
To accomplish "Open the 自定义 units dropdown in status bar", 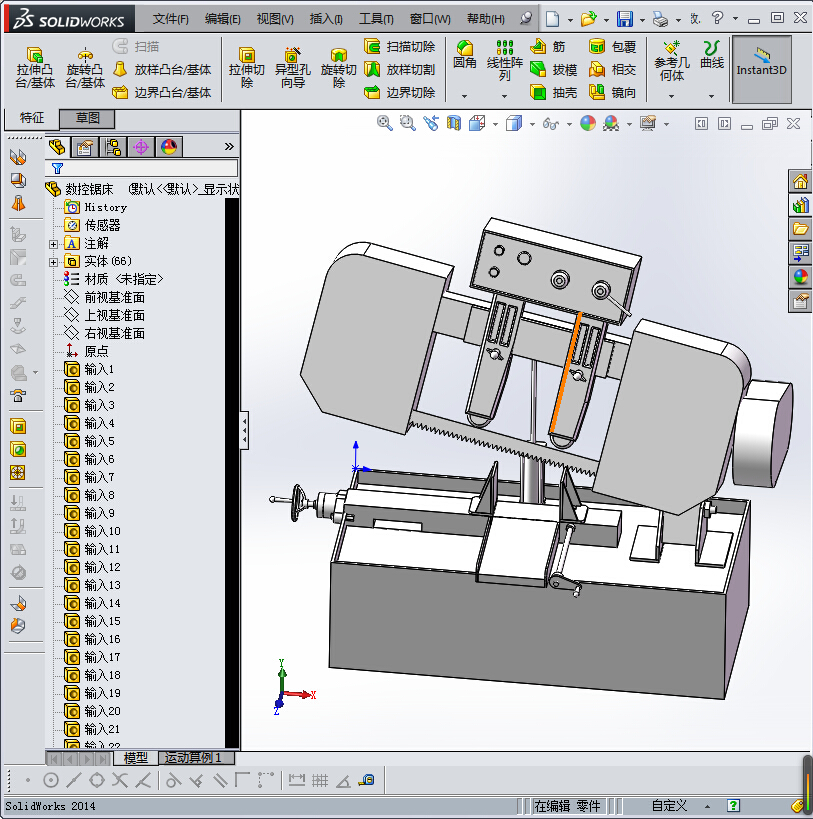I will pos(707,806).
